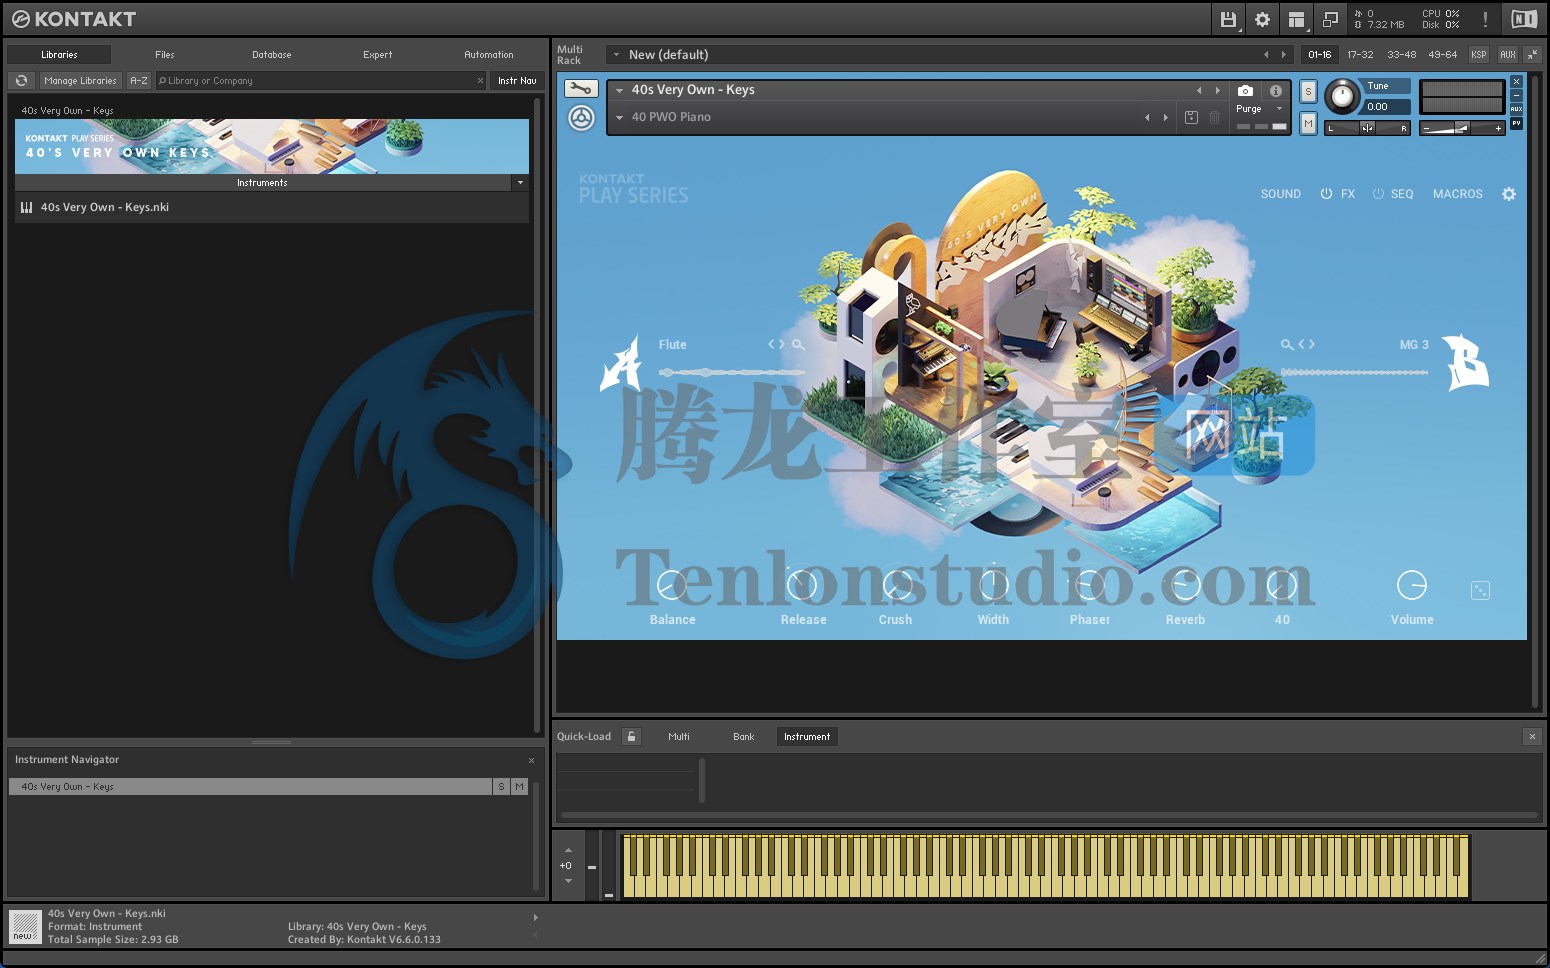Toggle the AUX sends on instrument header

[1516, 109]
